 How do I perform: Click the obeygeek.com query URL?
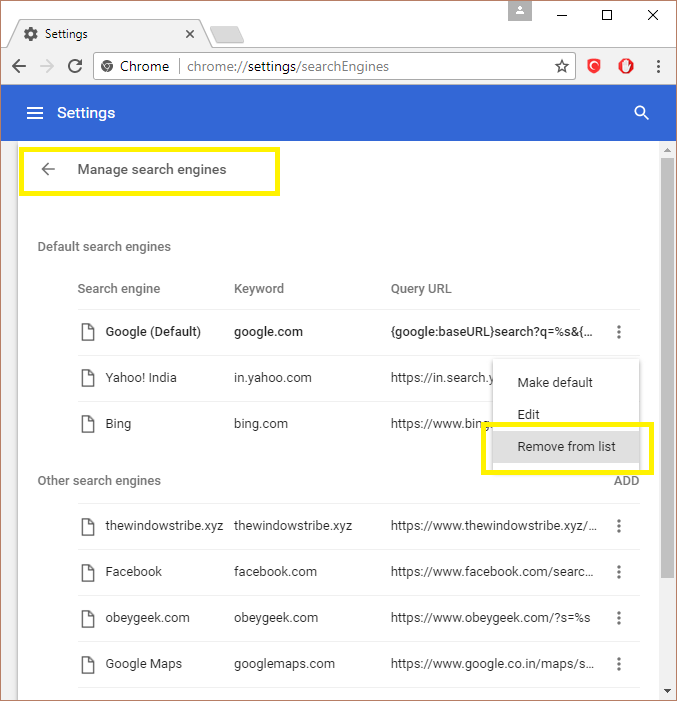click(x=491, y=618)
